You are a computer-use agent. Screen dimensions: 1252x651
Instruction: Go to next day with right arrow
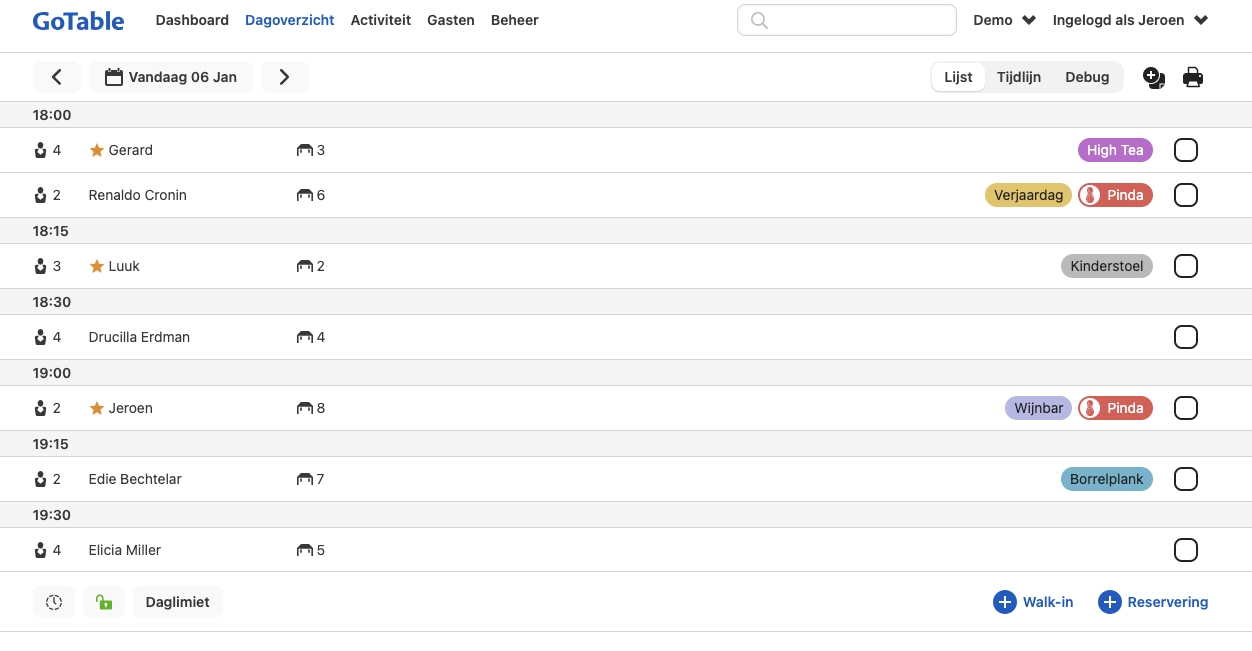point(285,77)
